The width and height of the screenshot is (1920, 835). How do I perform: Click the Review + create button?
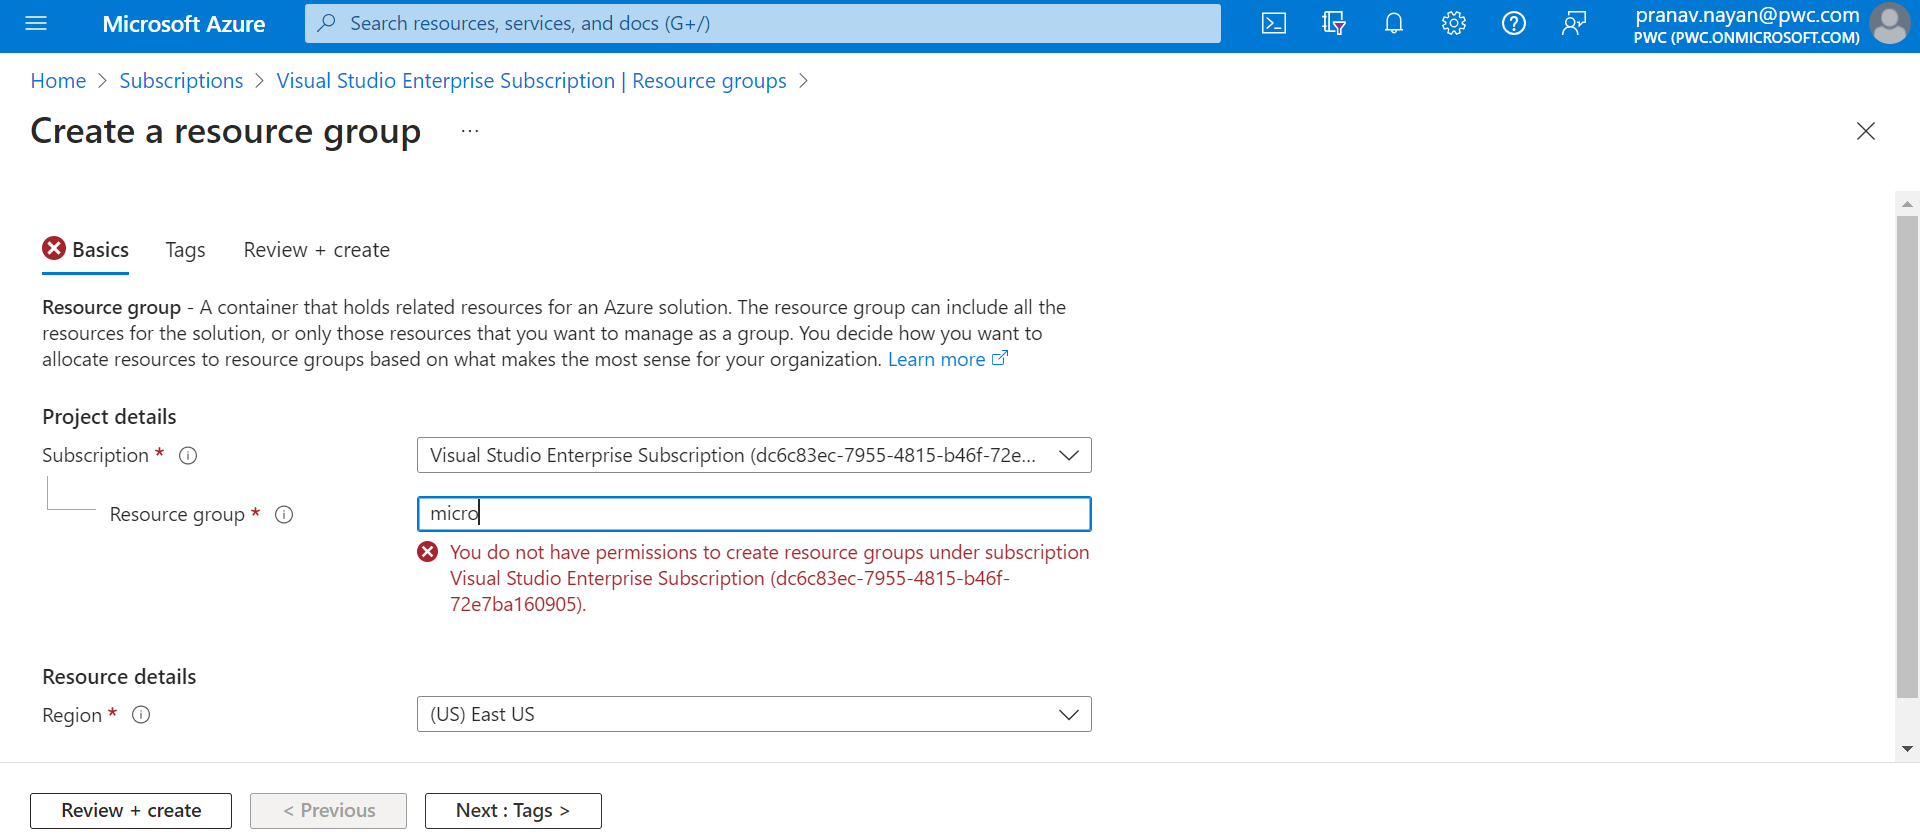pos(131,811)
